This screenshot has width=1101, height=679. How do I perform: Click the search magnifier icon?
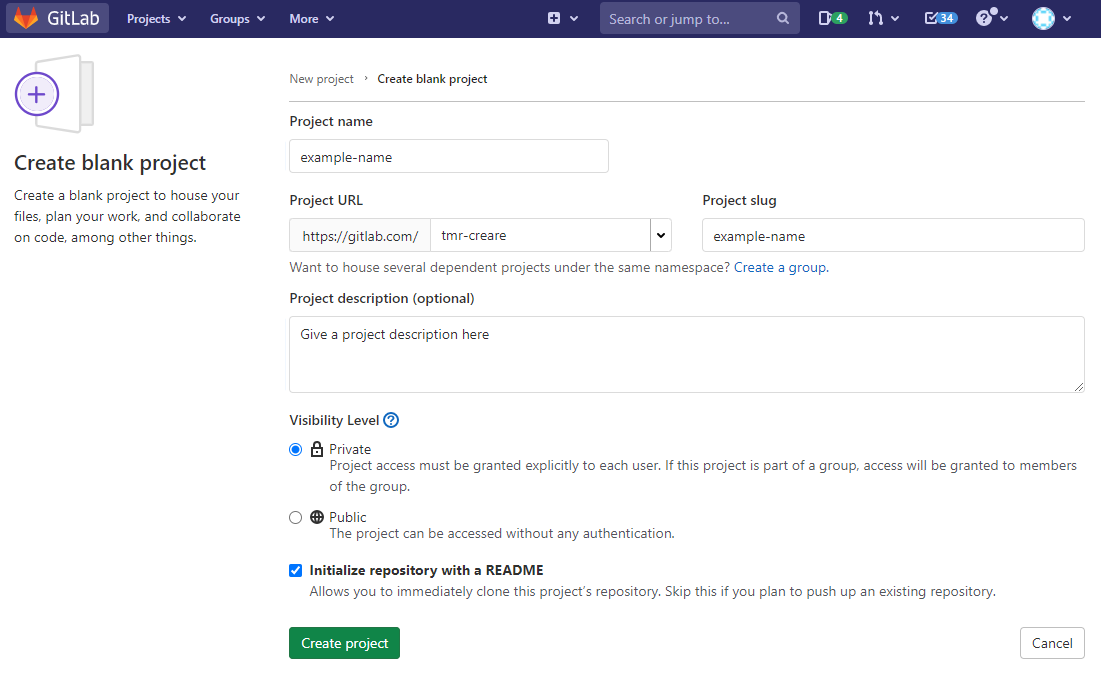(783, 18)
